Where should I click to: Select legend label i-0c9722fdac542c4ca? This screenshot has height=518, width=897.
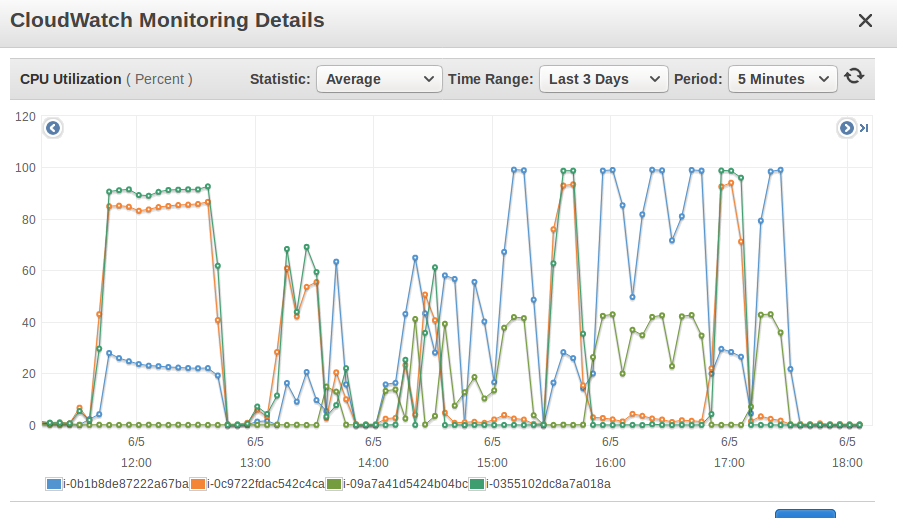pos(266,484)
